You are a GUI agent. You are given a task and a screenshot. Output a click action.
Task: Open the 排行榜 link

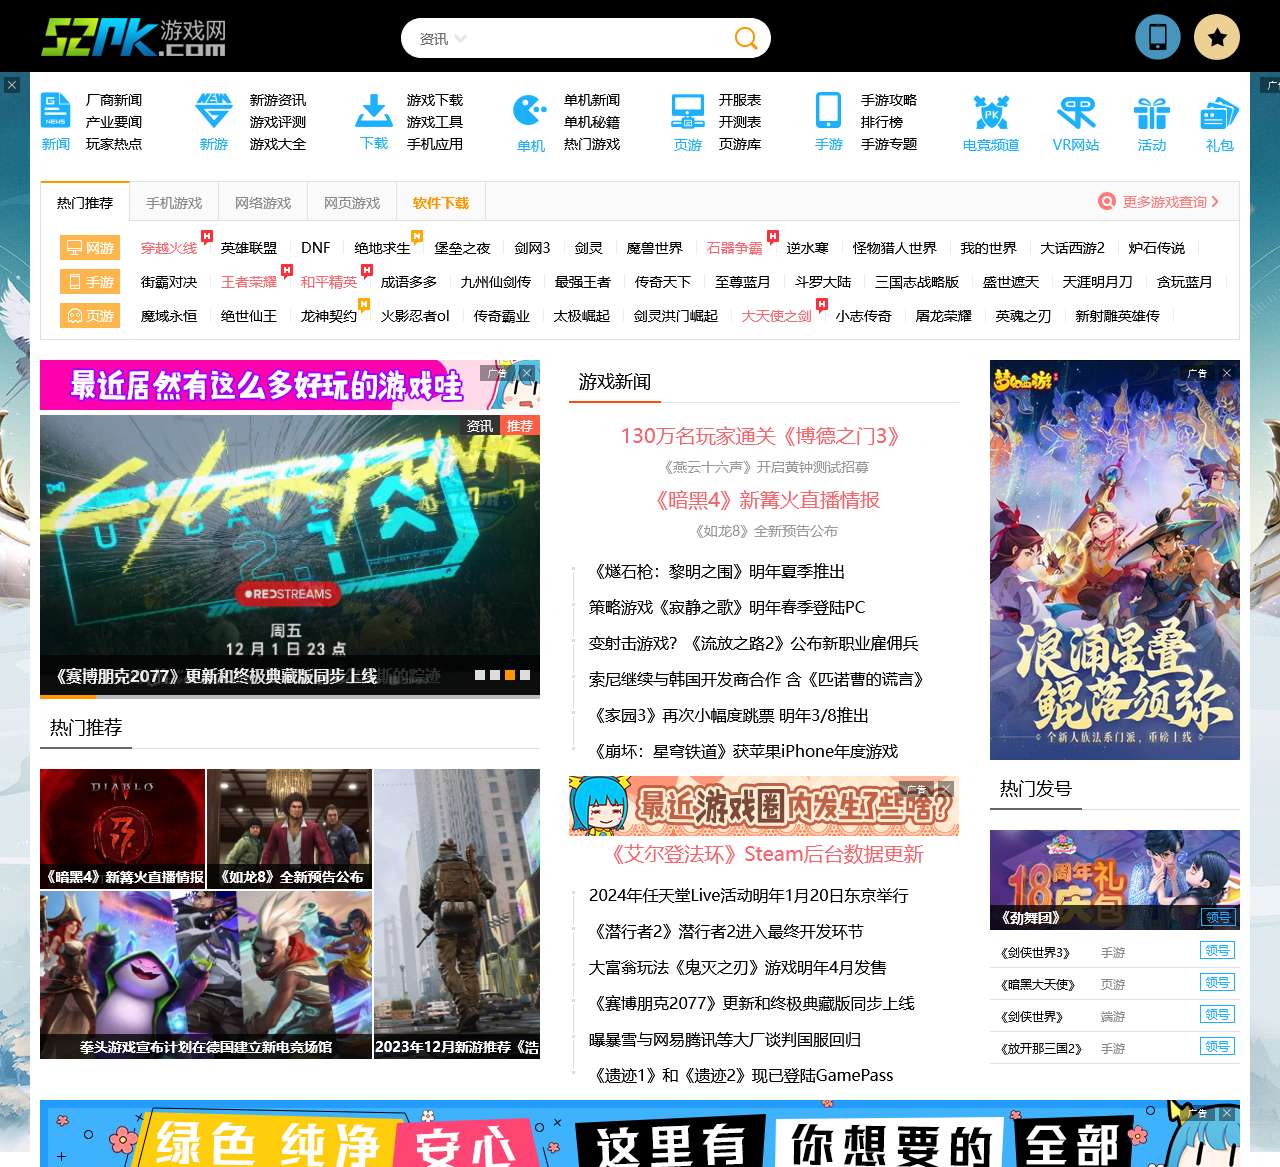[x=882, y=122]
